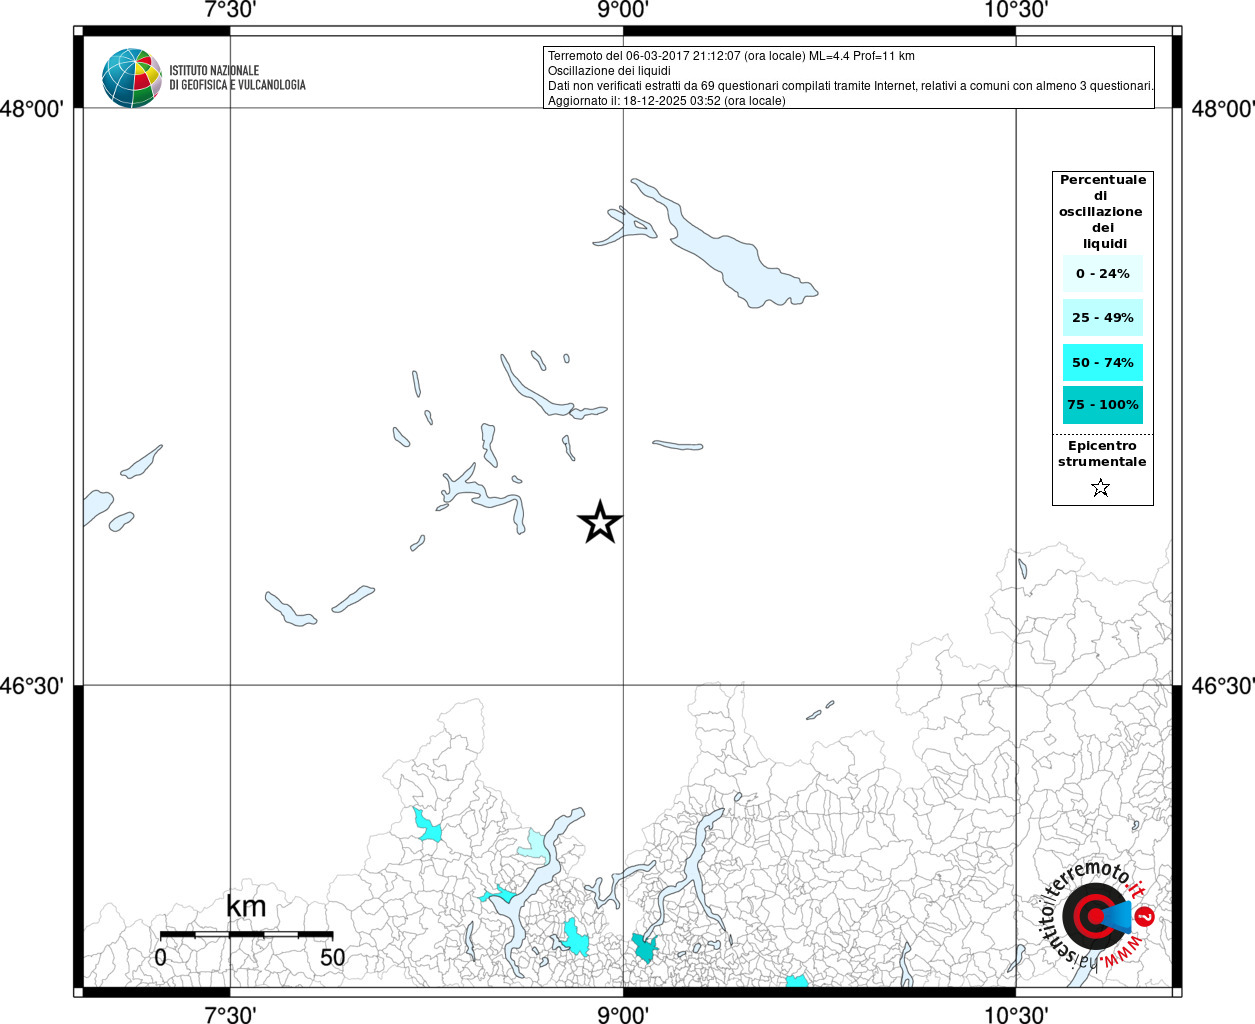This screenshot has width=1255, height=1024.
Task: Click the top 9°00' longitude label
Action: (x=623, y=10)
